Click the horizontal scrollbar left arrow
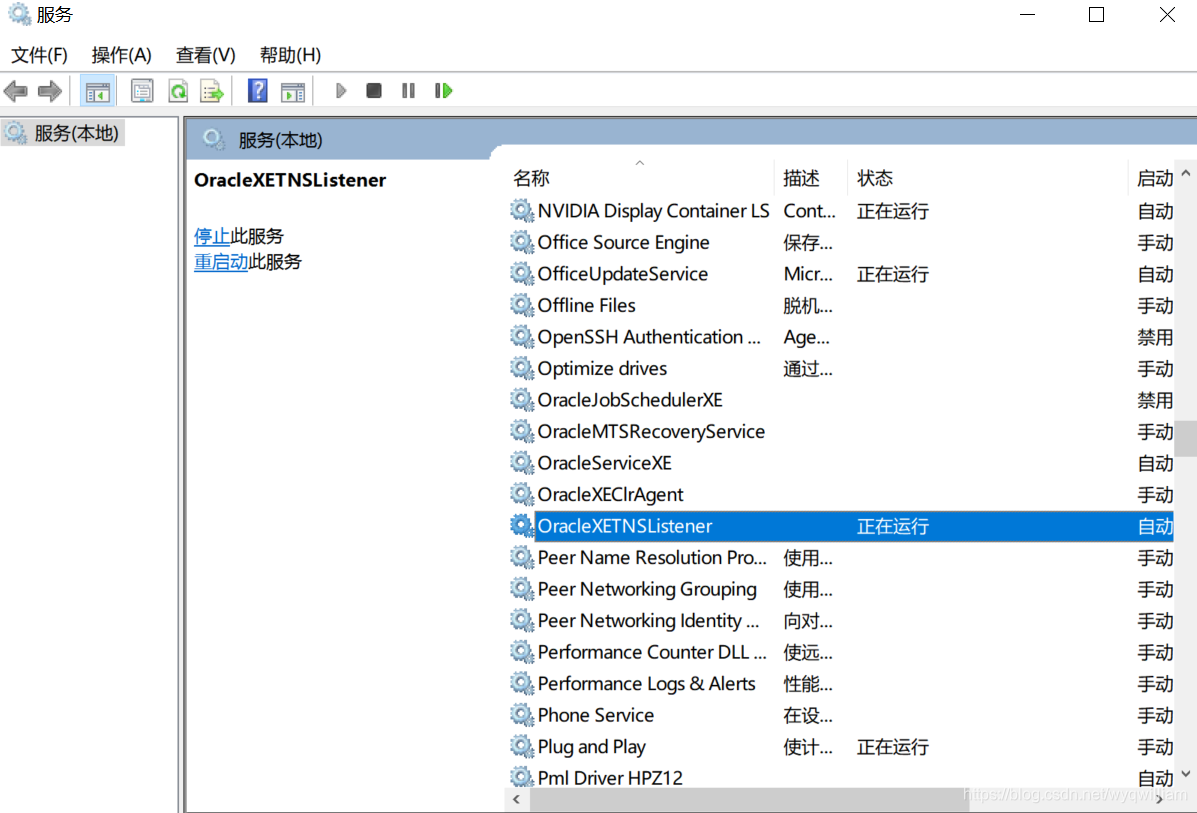The width and height of the screenshot is (1197, 813). click(517, 799)
